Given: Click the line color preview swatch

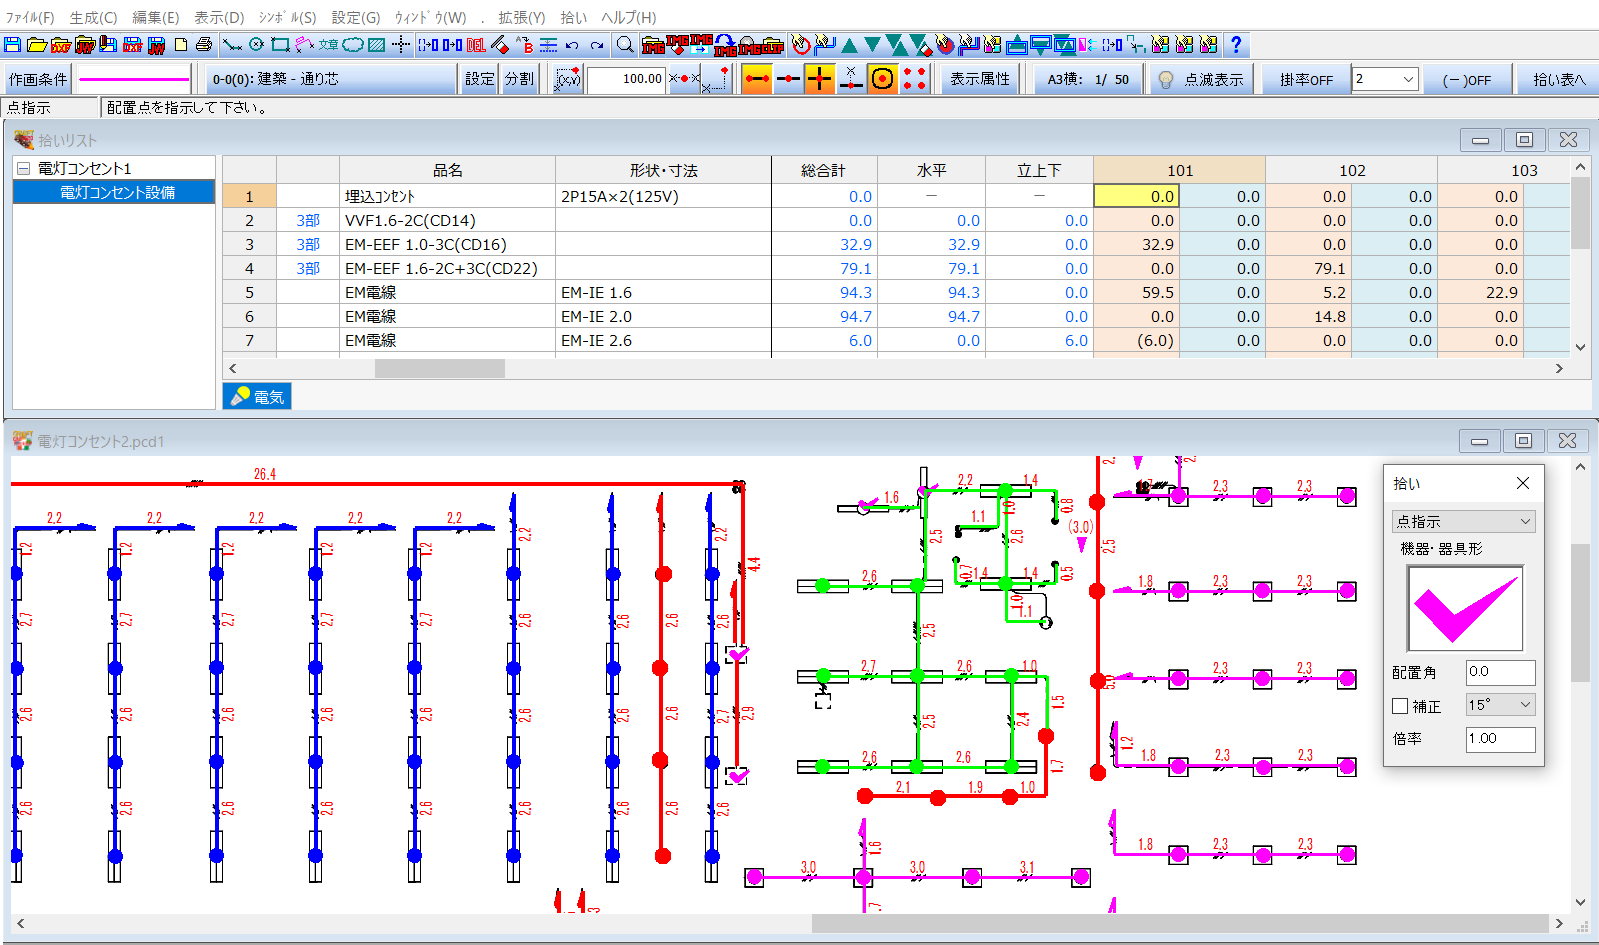Looking at the screenshot, I should point(133,79).
